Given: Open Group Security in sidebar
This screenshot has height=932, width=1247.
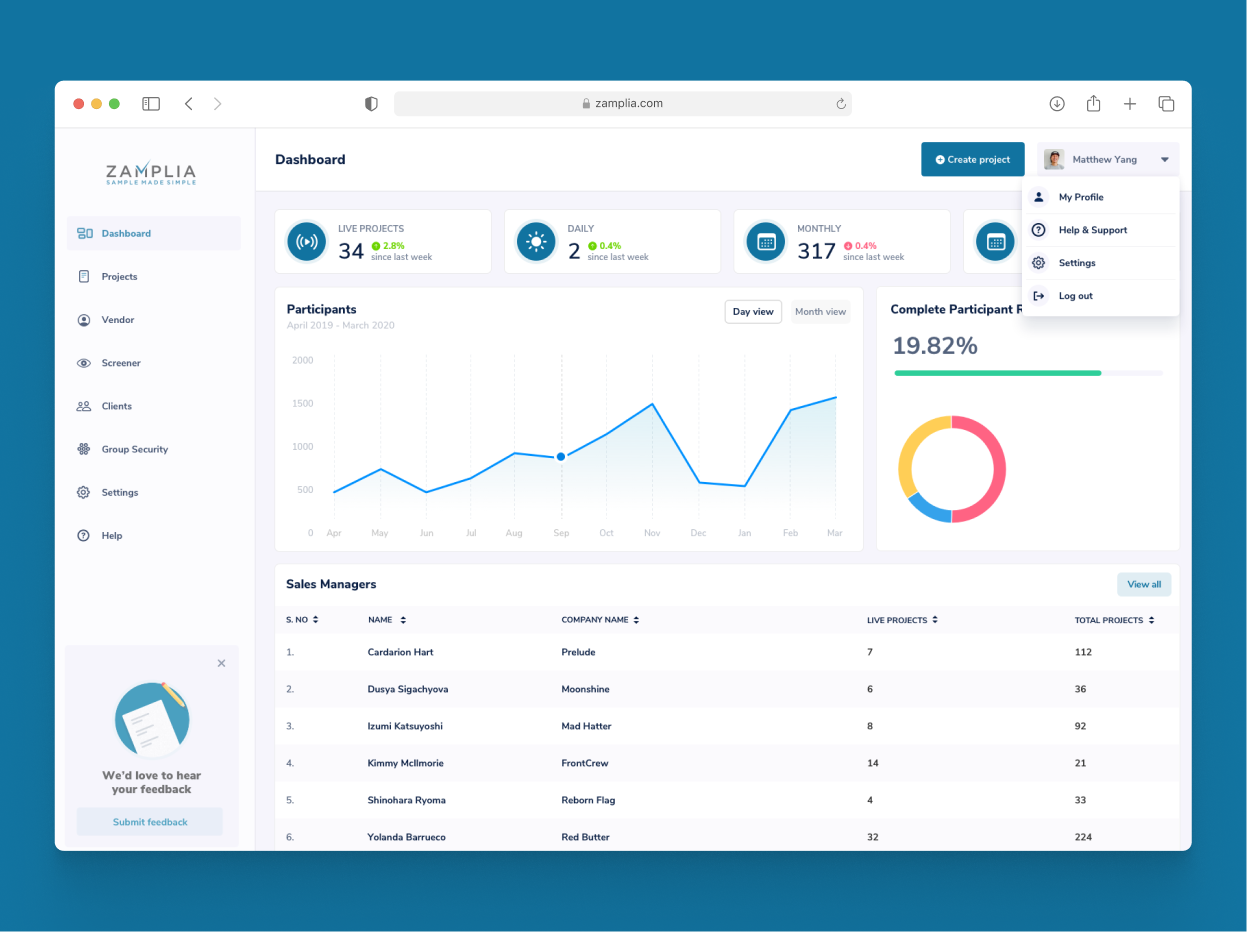Looking at the screenshot, I should pos(134,450).
